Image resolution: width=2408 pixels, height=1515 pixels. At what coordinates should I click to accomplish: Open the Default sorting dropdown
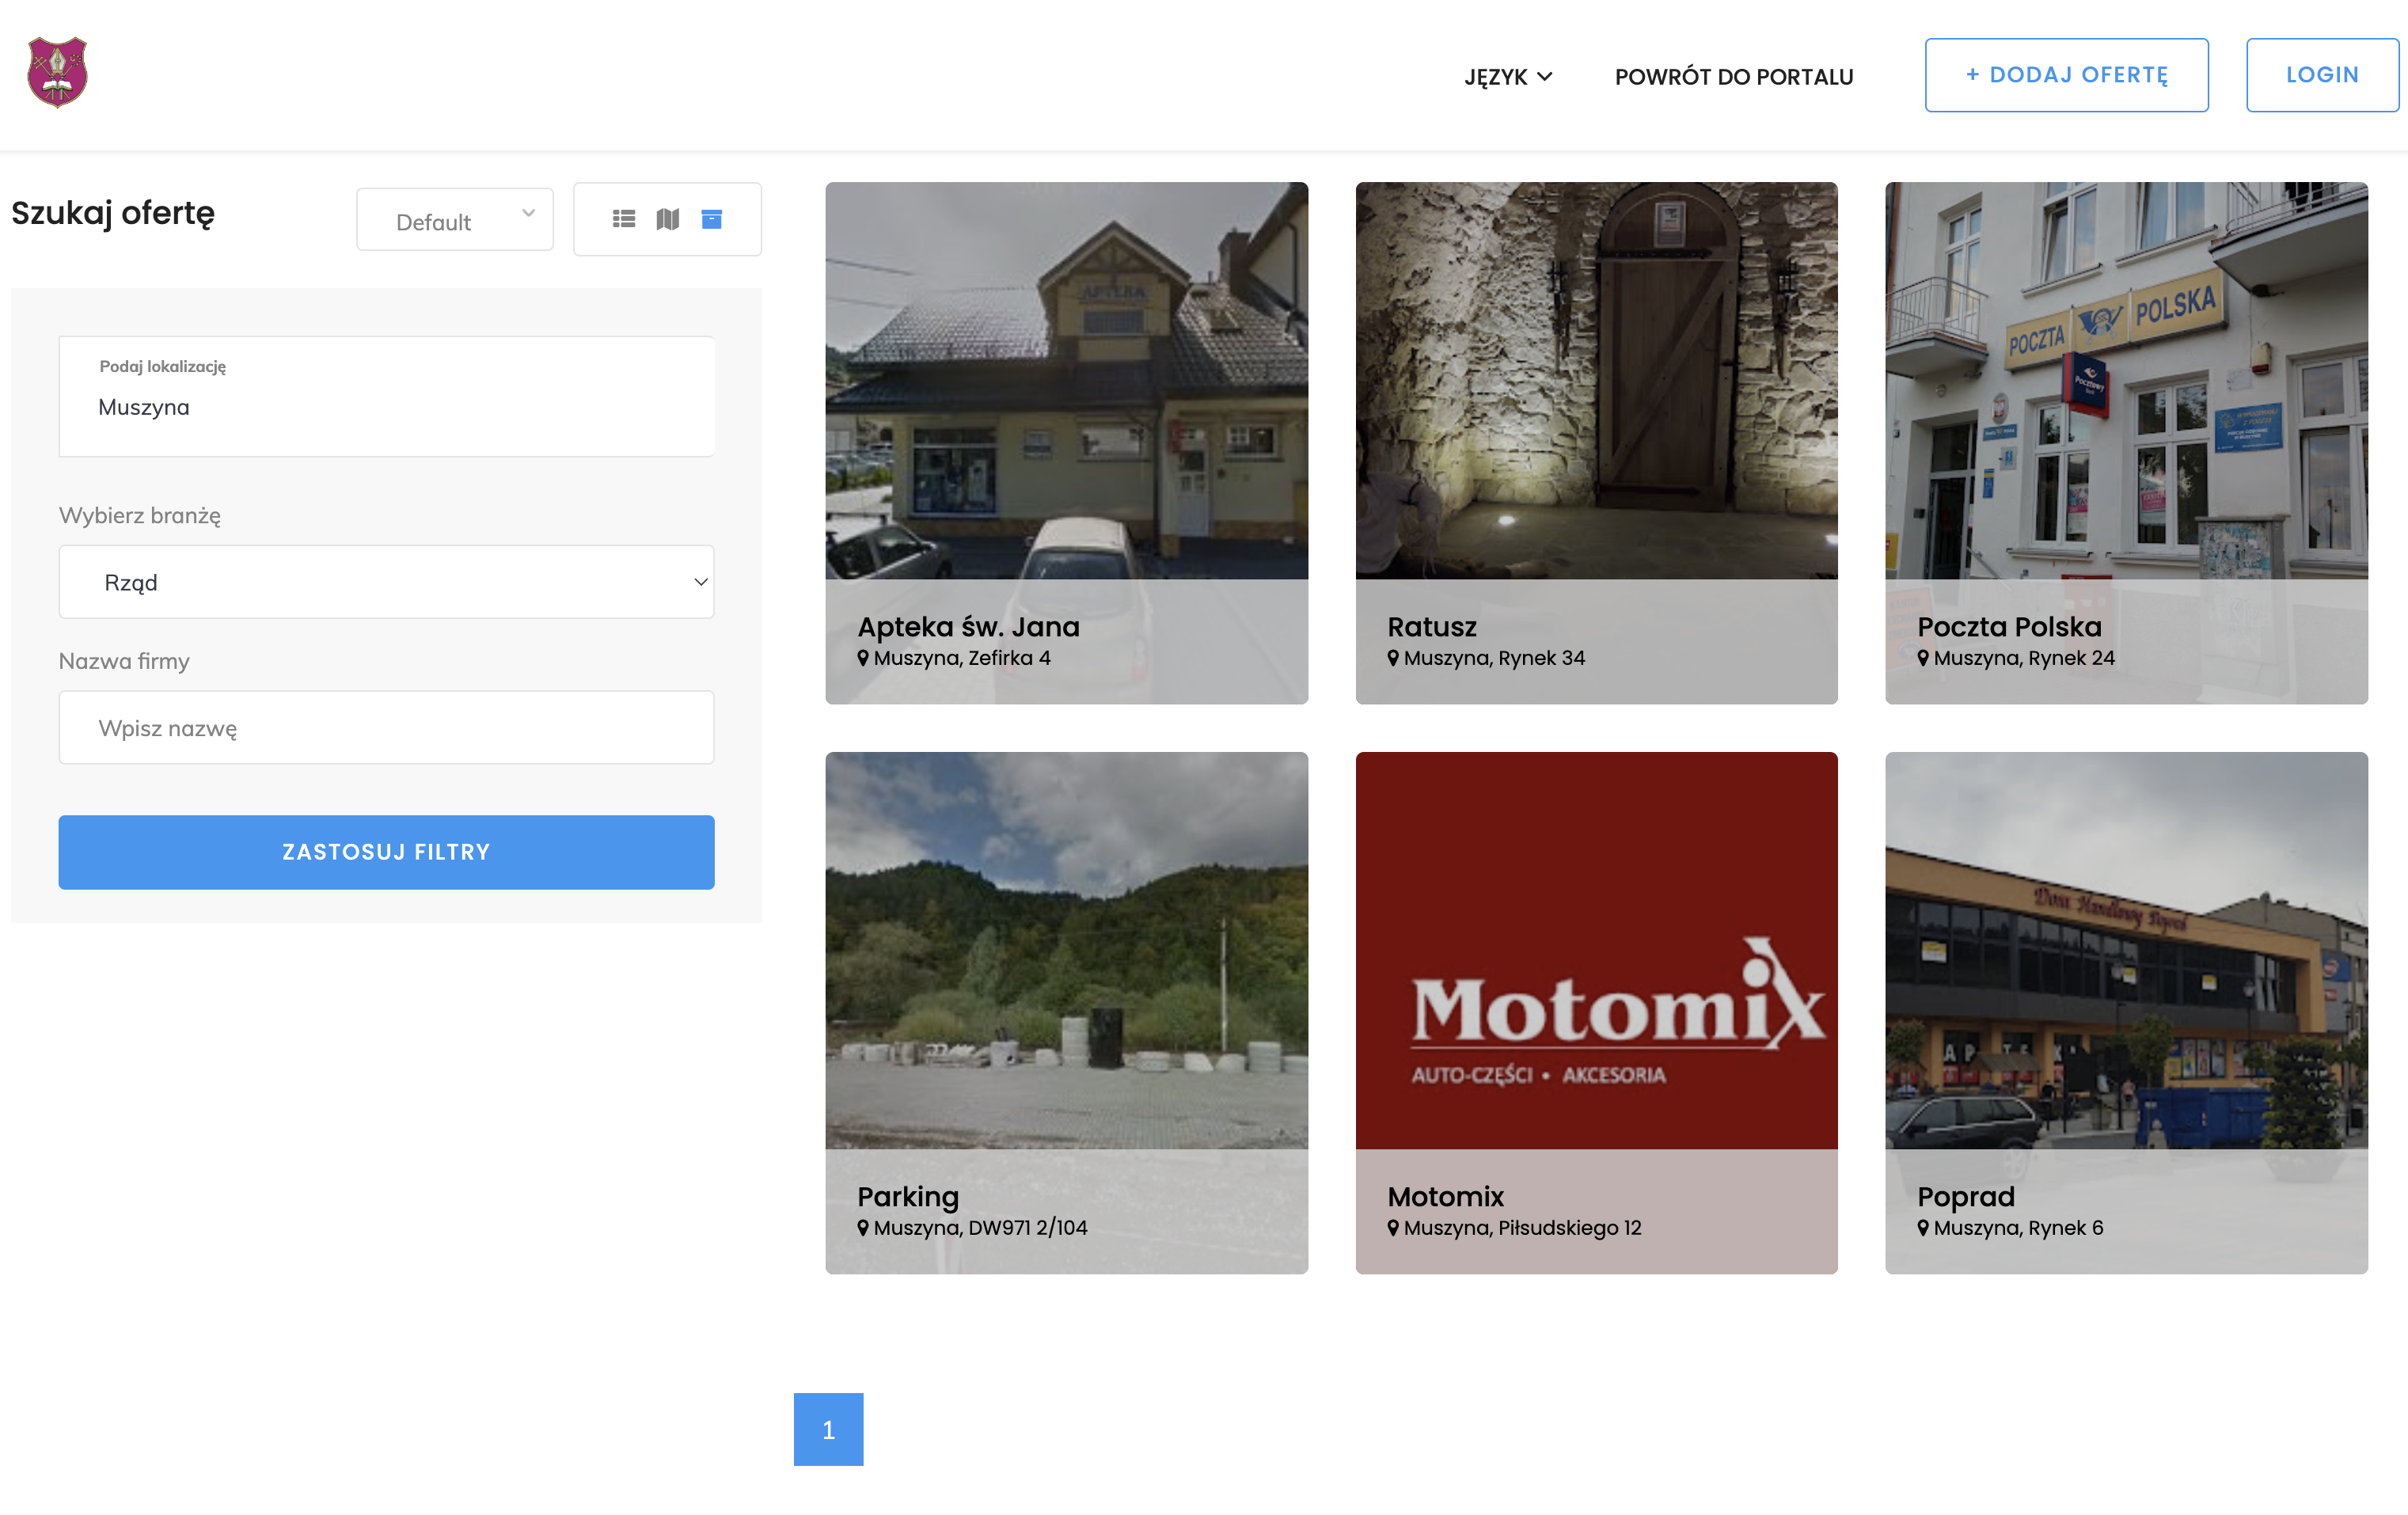(x=455, y=219)
